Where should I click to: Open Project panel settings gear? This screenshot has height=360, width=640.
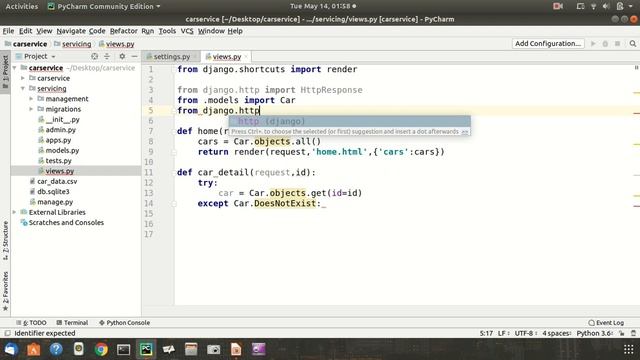click(x=122, y=56)
